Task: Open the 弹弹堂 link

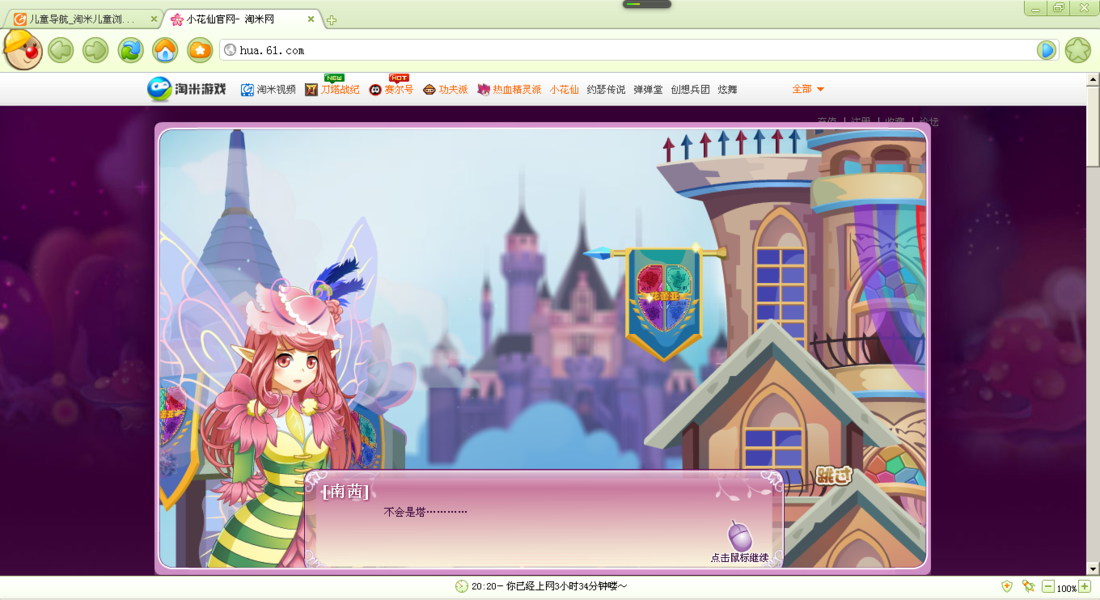Action: pos(648,90)
